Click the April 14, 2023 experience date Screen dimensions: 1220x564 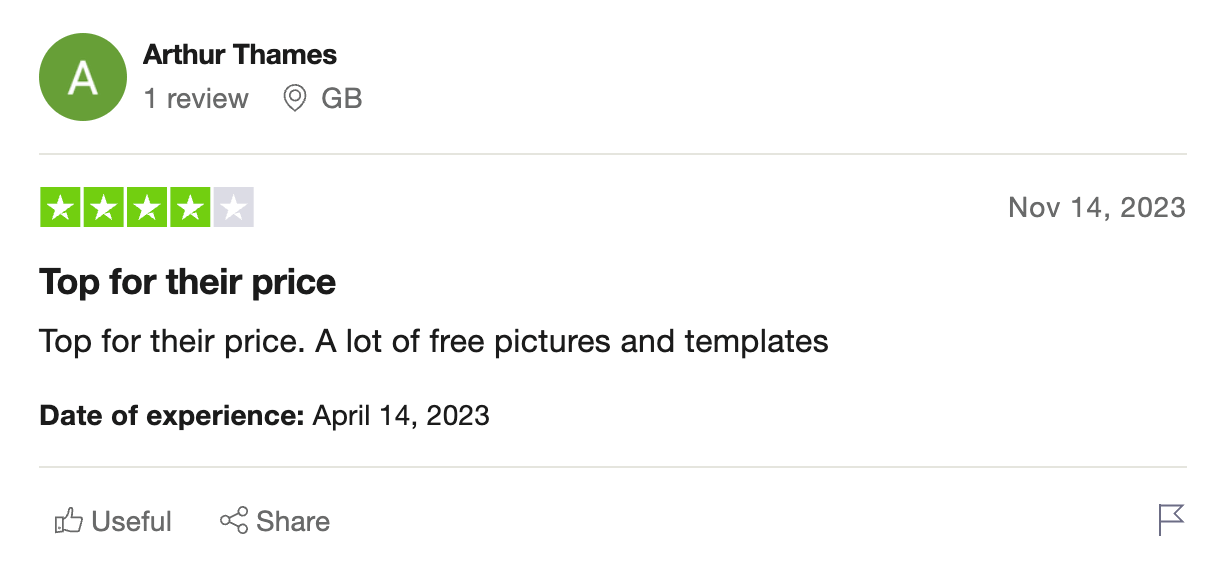(x=401, y=414)
